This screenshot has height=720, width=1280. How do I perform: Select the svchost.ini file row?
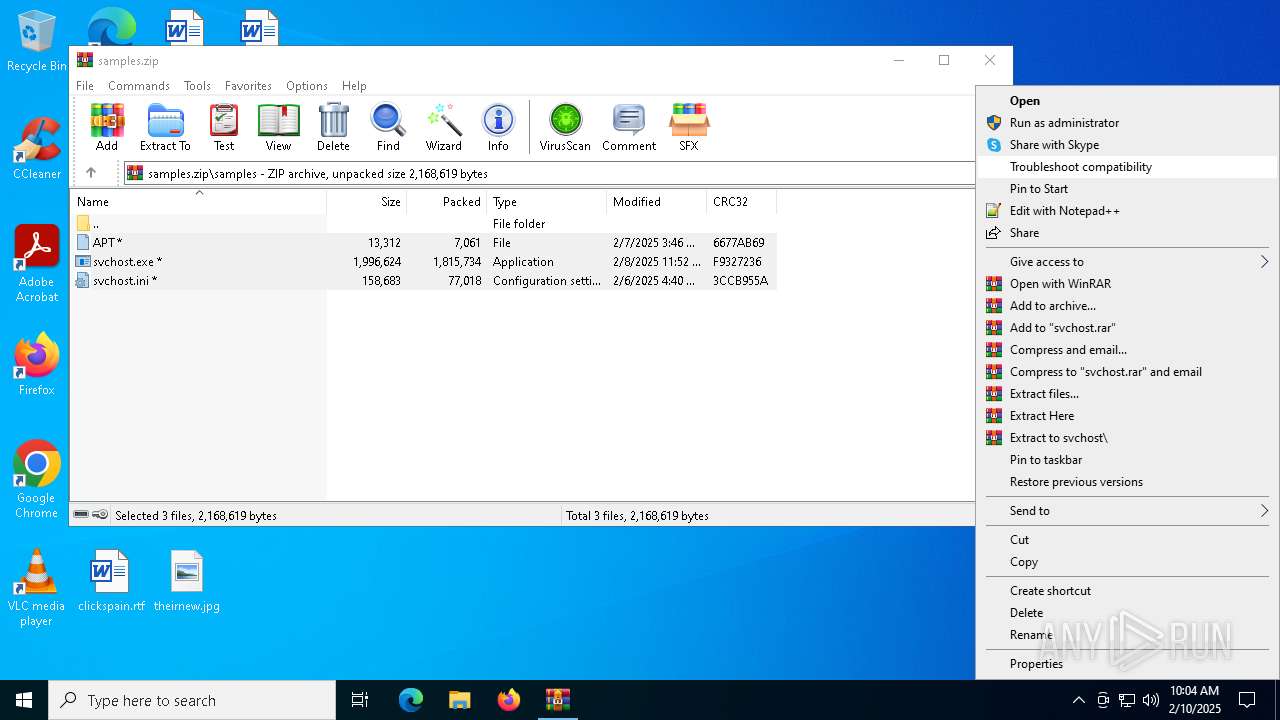point(423,281)
